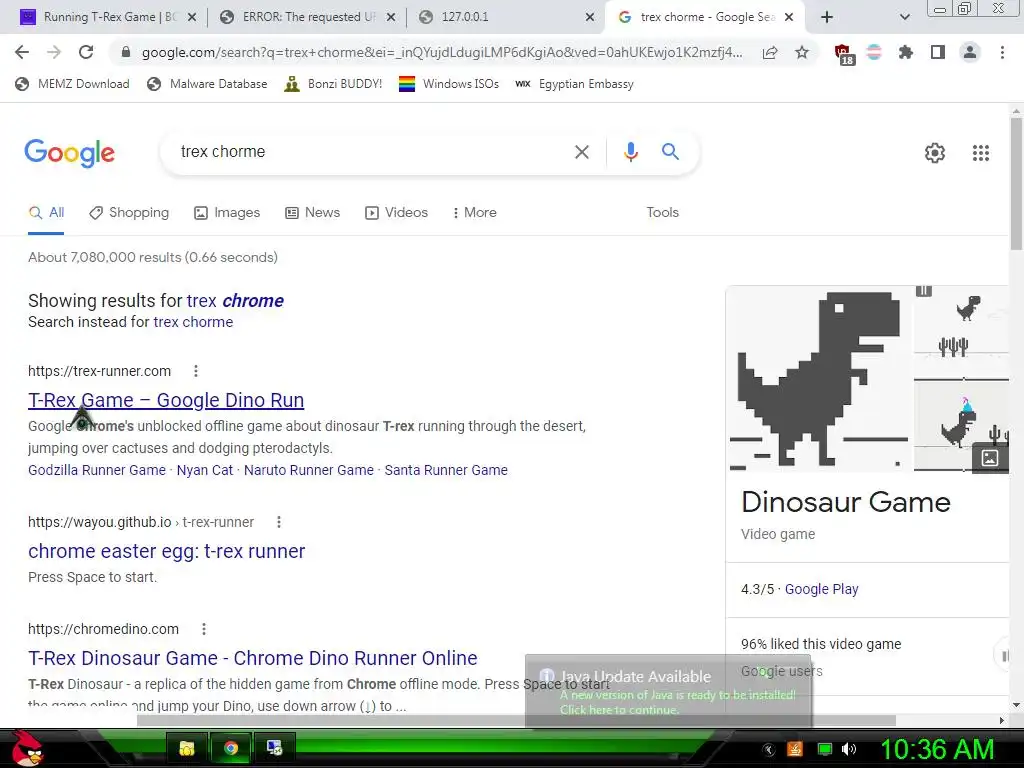Open options for the wayou.github.io result
This screenshot has height=768, width=1024.
278,522
